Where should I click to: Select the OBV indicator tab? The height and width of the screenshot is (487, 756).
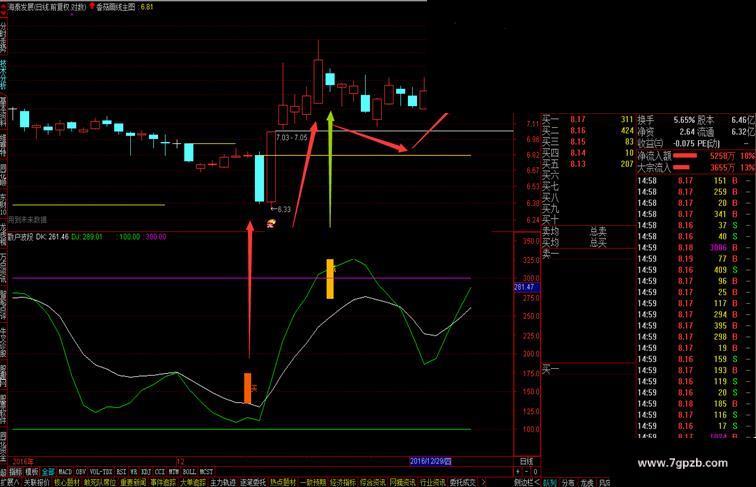click(x=81, y=472)
